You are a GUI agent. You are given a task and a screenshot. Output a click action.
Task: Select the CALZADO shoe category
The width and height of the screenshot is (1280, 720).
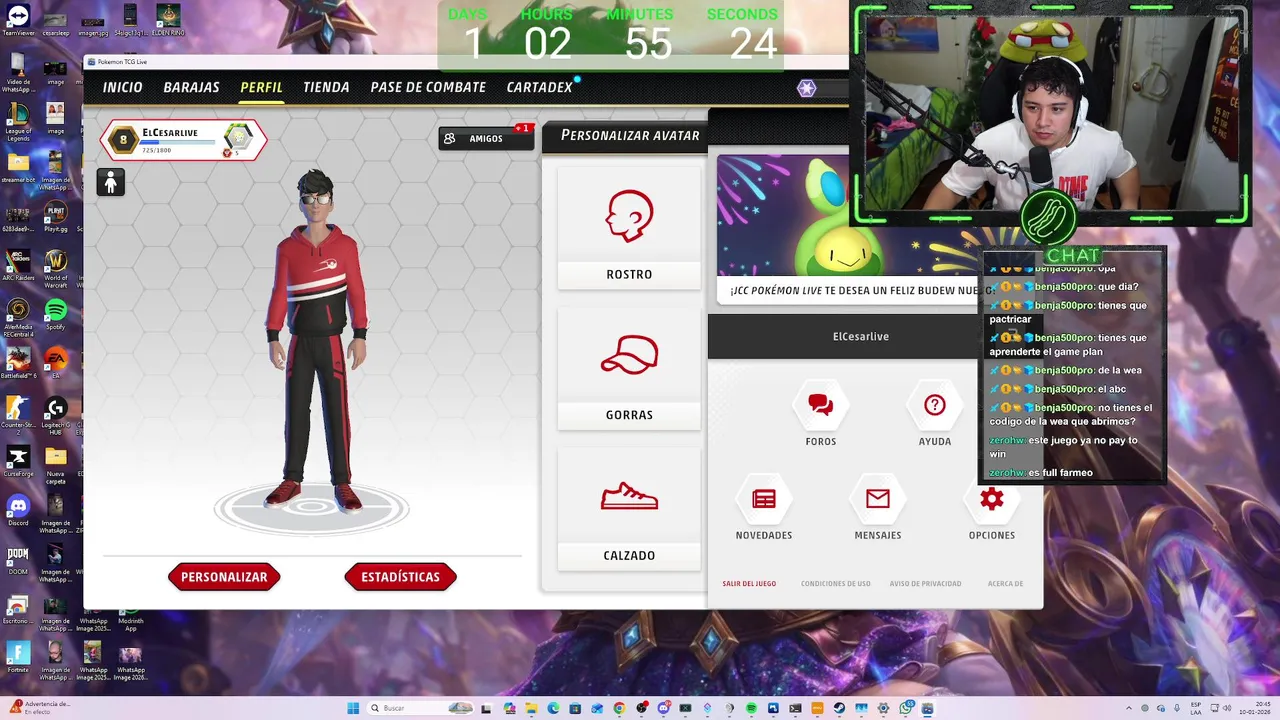pos(629,510)
